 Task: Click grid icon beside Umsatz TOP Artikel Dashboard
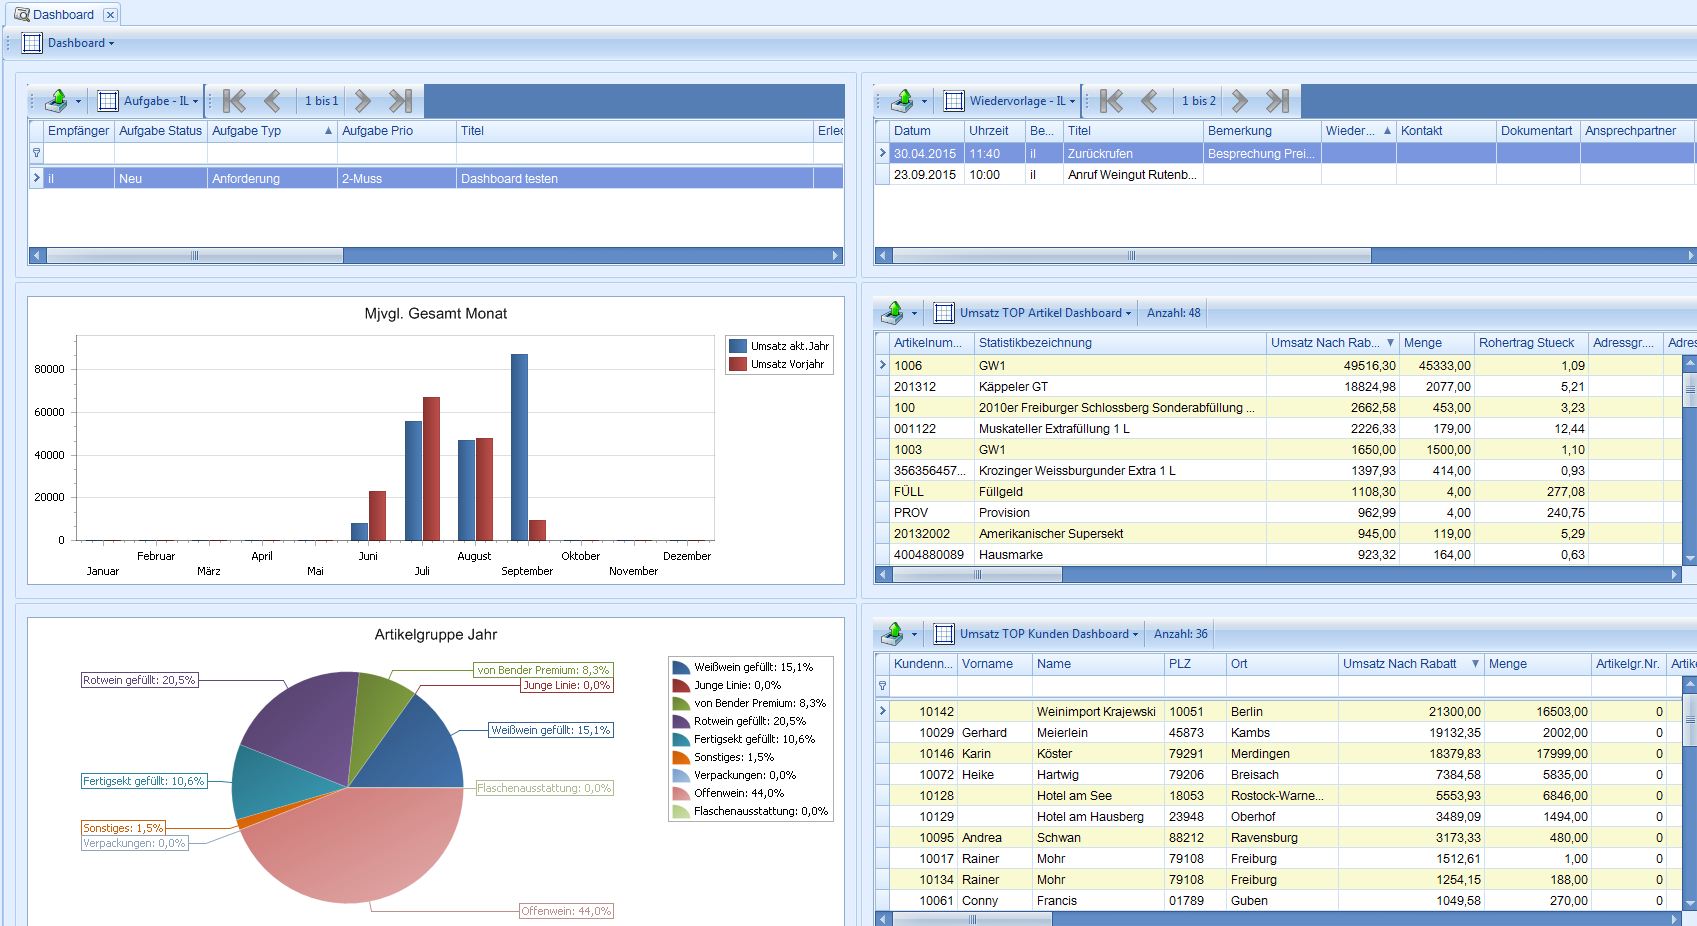pyautogui.click(x=944, y=313)
